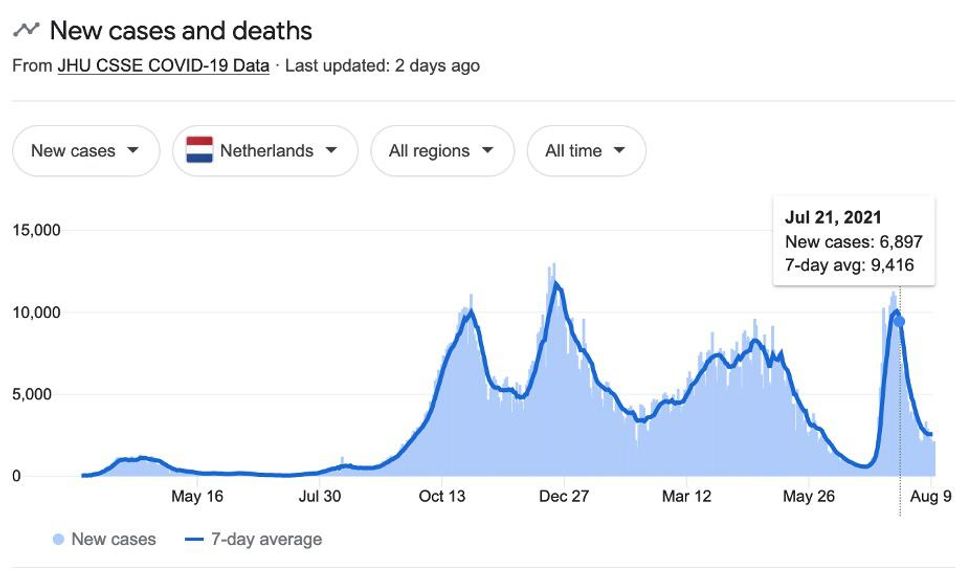Open the Netherlands country dropdown
The height and width of the screenshot is (574, 980).
pyautogui.click(x=265, y=151)
